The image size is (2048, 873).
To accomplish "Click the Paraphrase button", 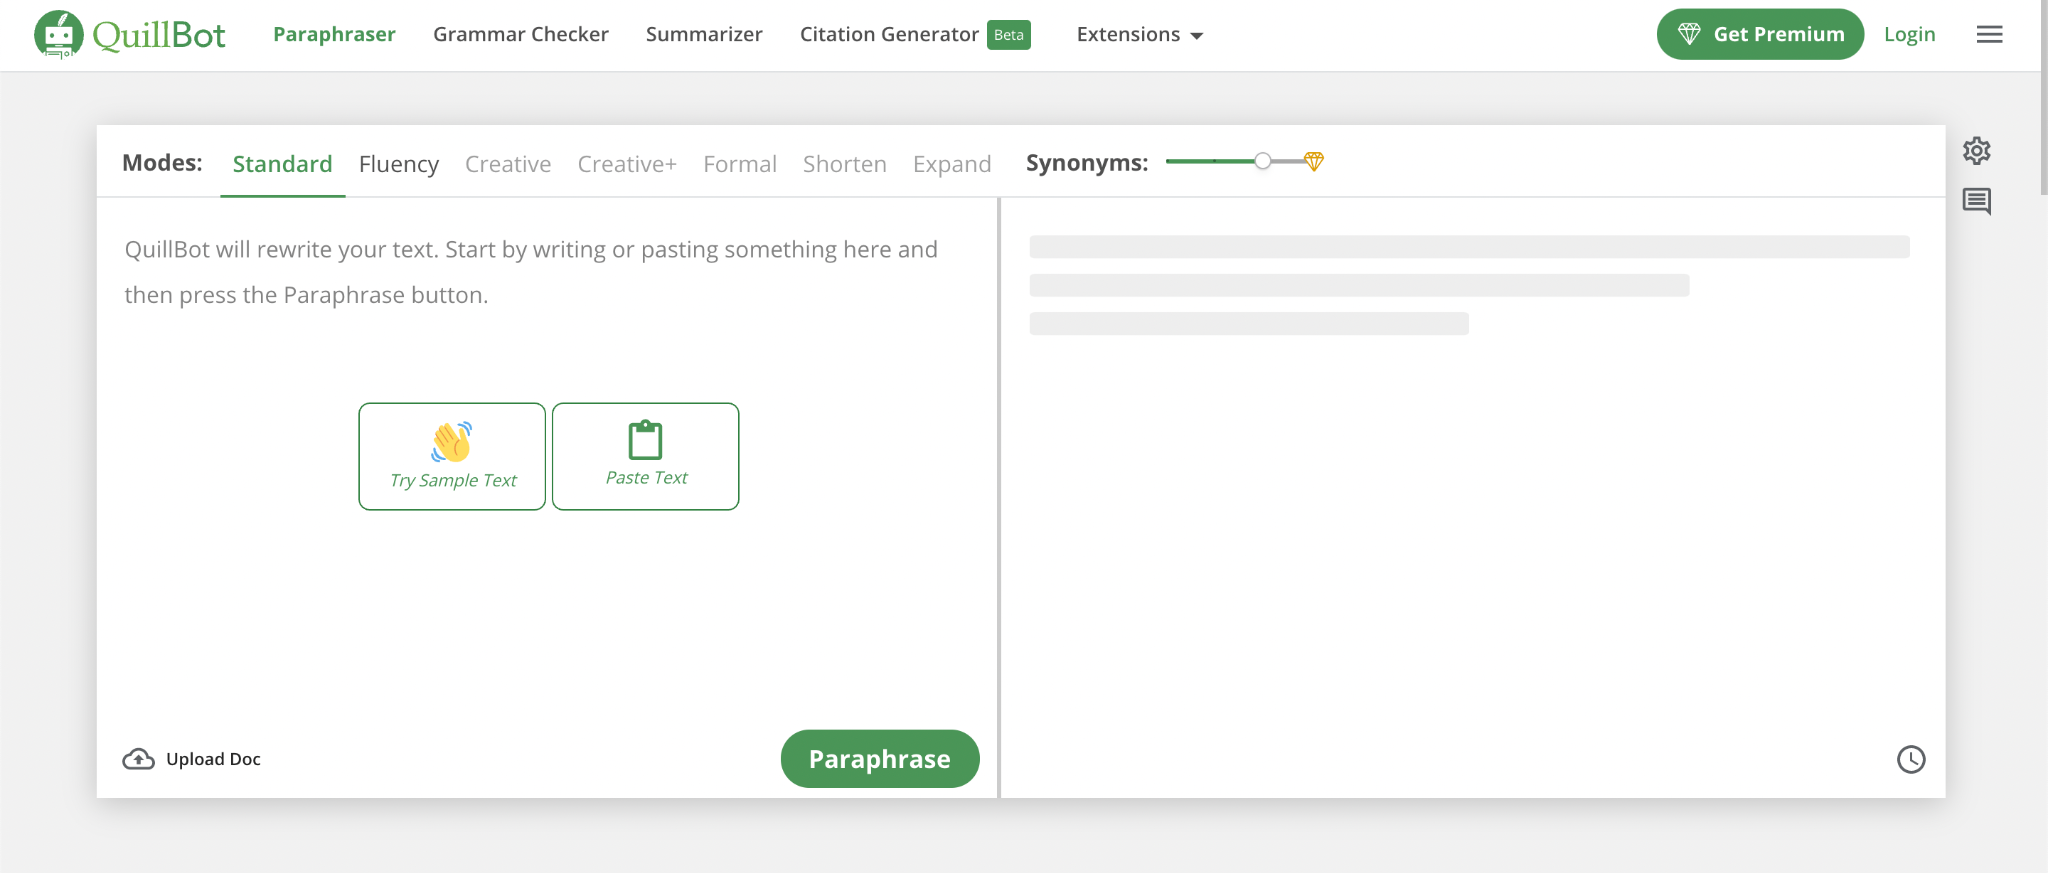I will [880, 759].
